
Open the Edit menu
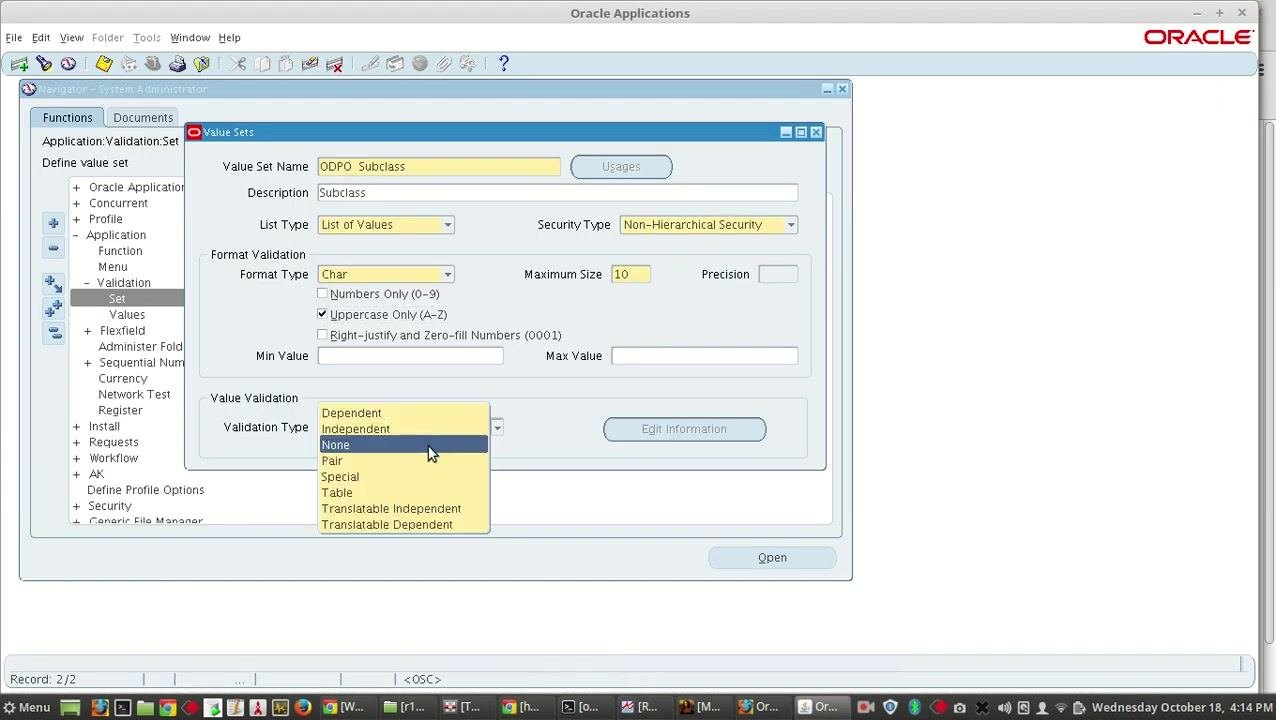pos(41,38)
